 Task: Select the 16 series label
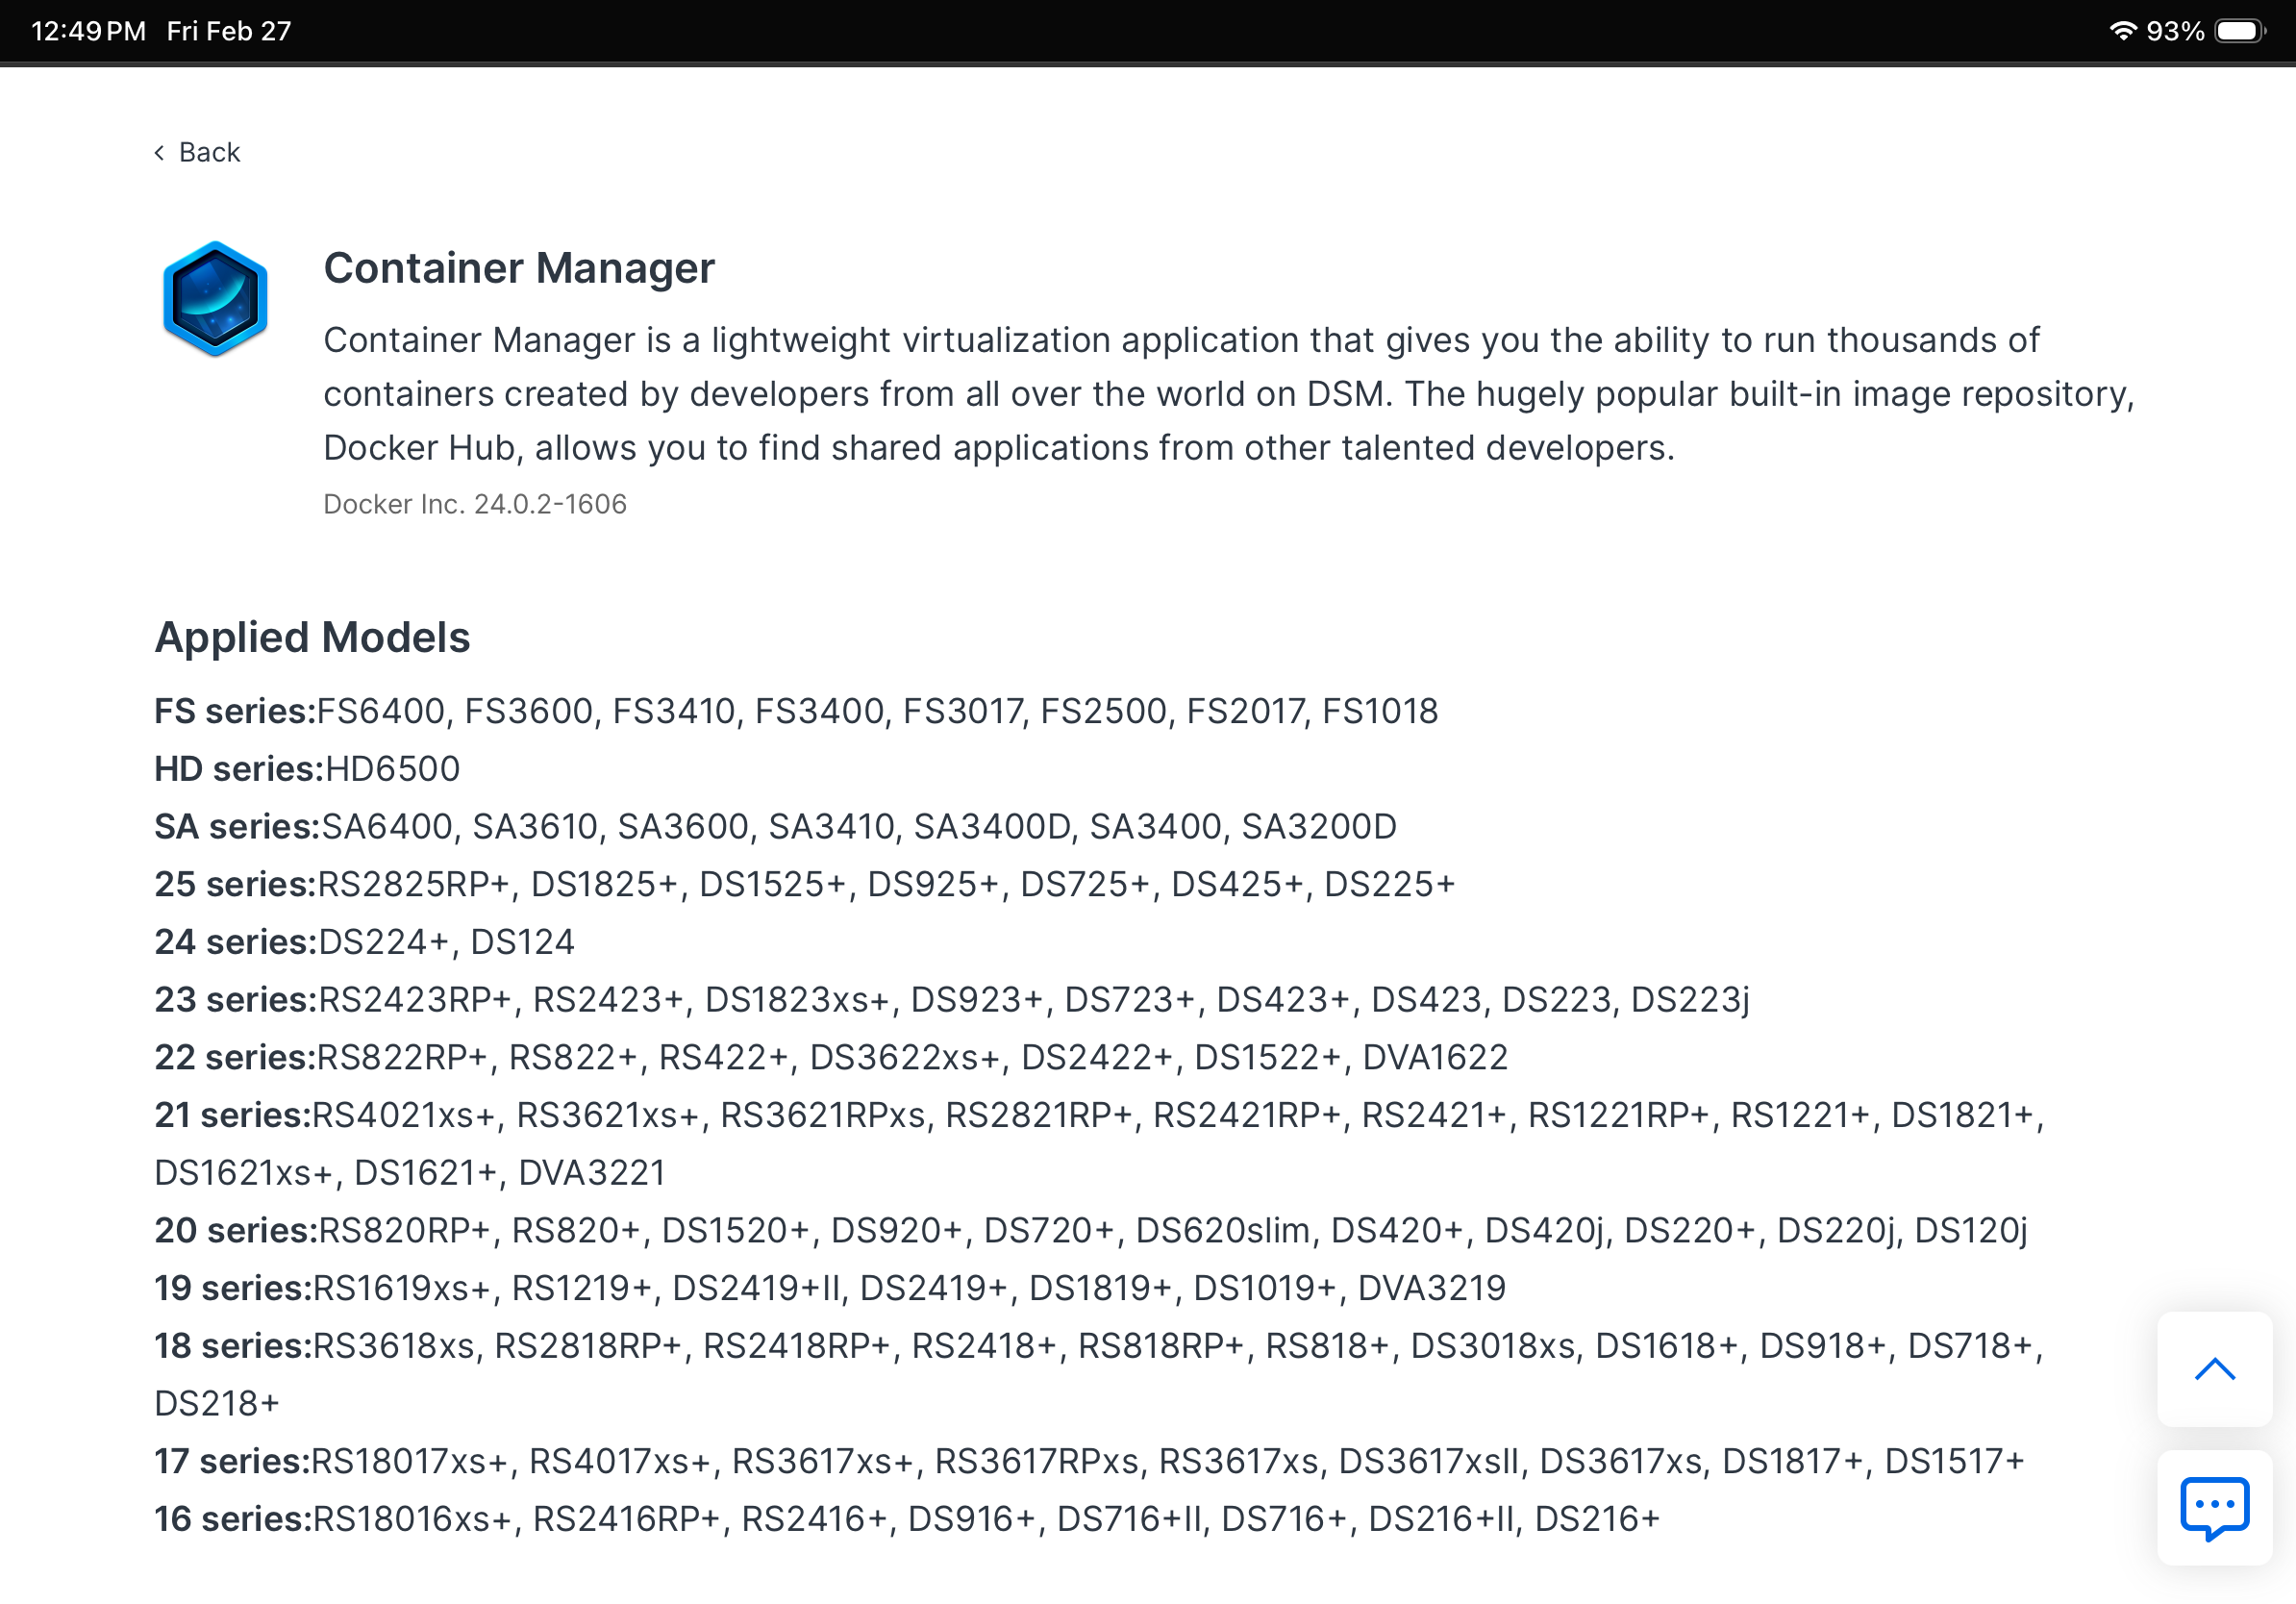click(233, 1519)
